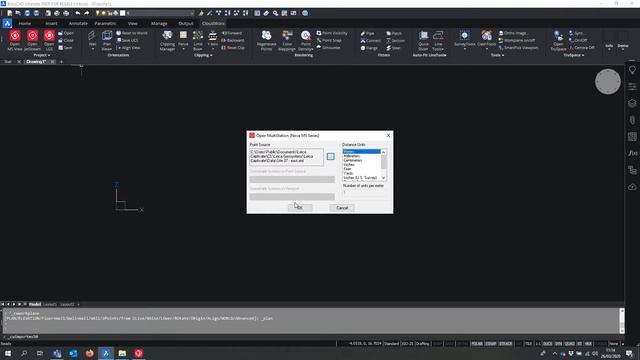640x360 pixels.
Task: Open the layers panel icon on right sidebar
Action: 632,103
